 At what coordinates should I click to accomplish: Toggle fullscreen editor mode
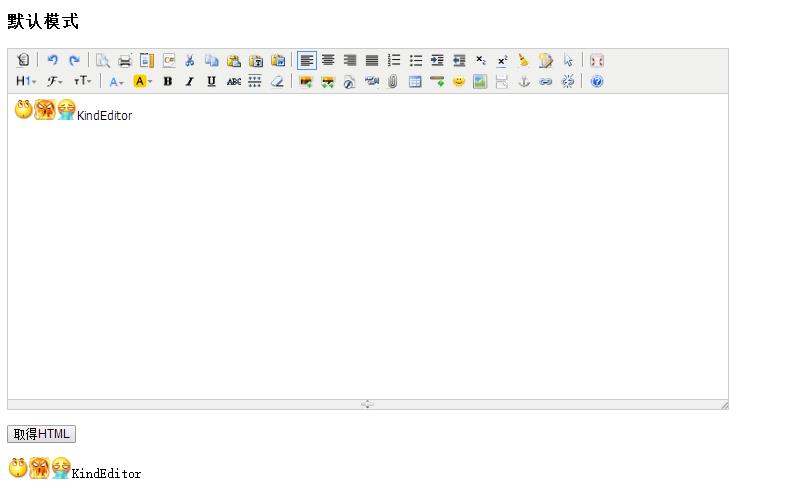point(596,60)
